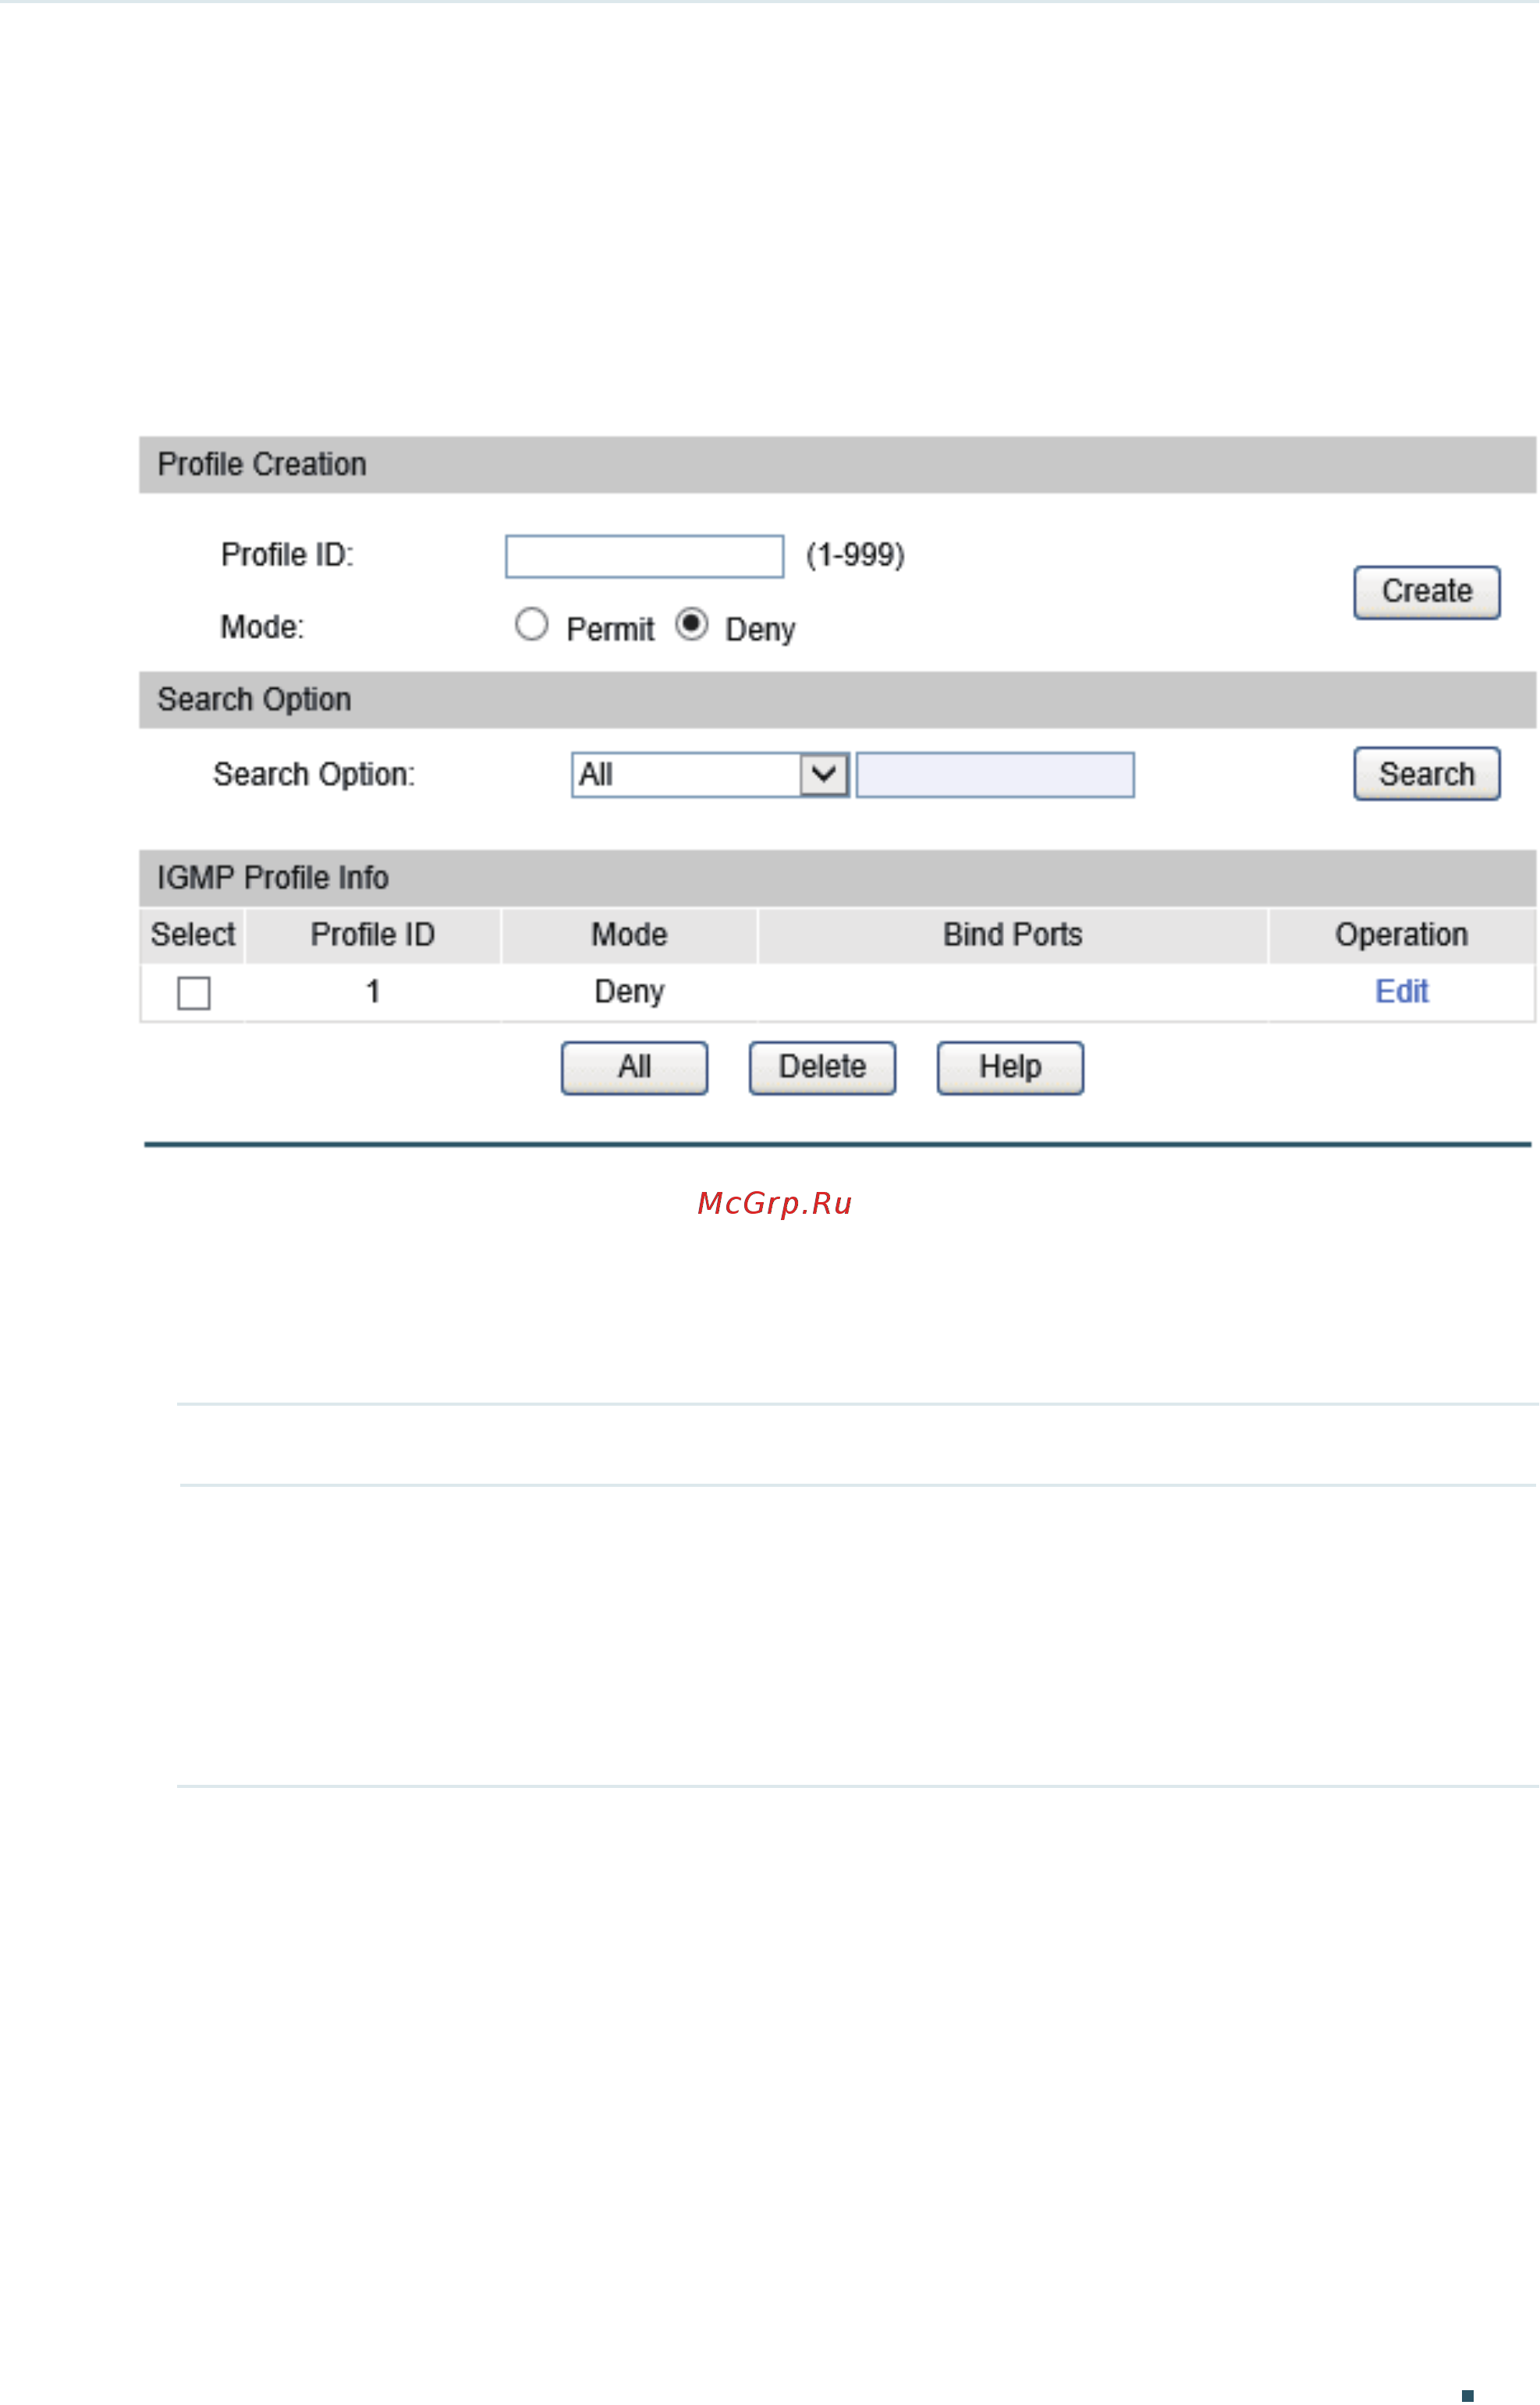The width and height of the screenshot is (1540, 2405).
Task: Click the Profile ID value 1 cell
Action: click(x=373, y=993)
